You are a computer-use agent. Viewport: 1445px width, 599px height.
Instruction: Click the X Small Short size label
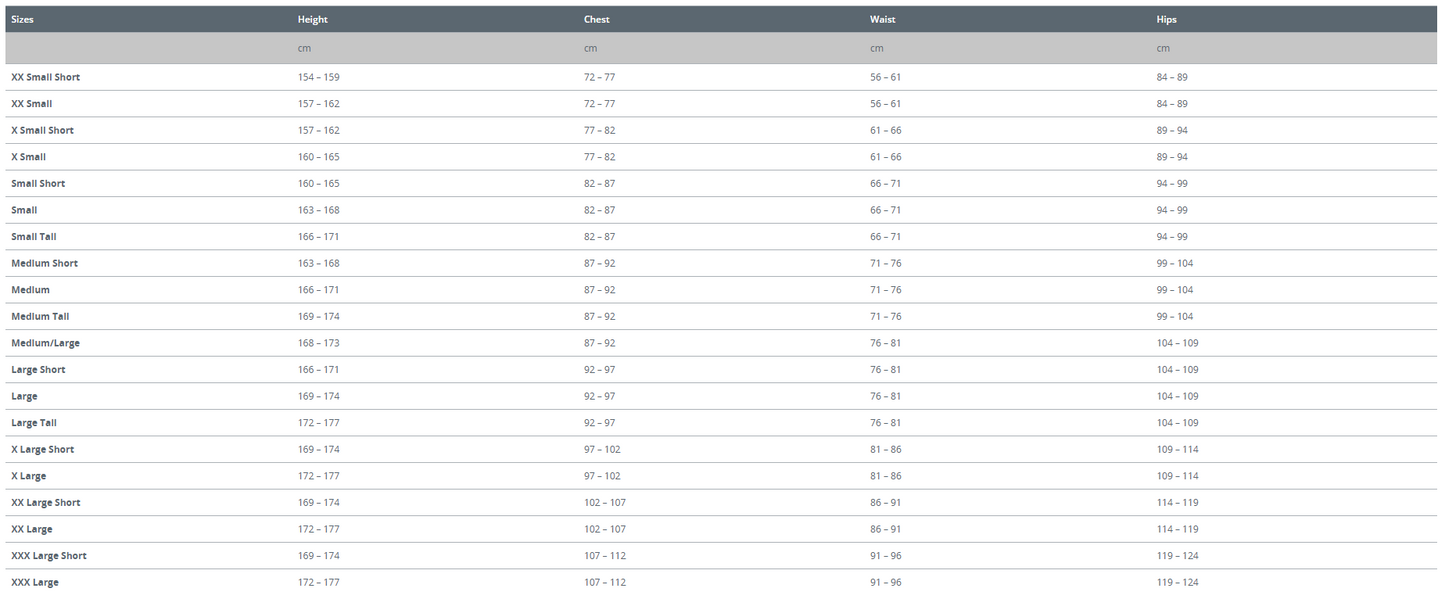point(42,131)
